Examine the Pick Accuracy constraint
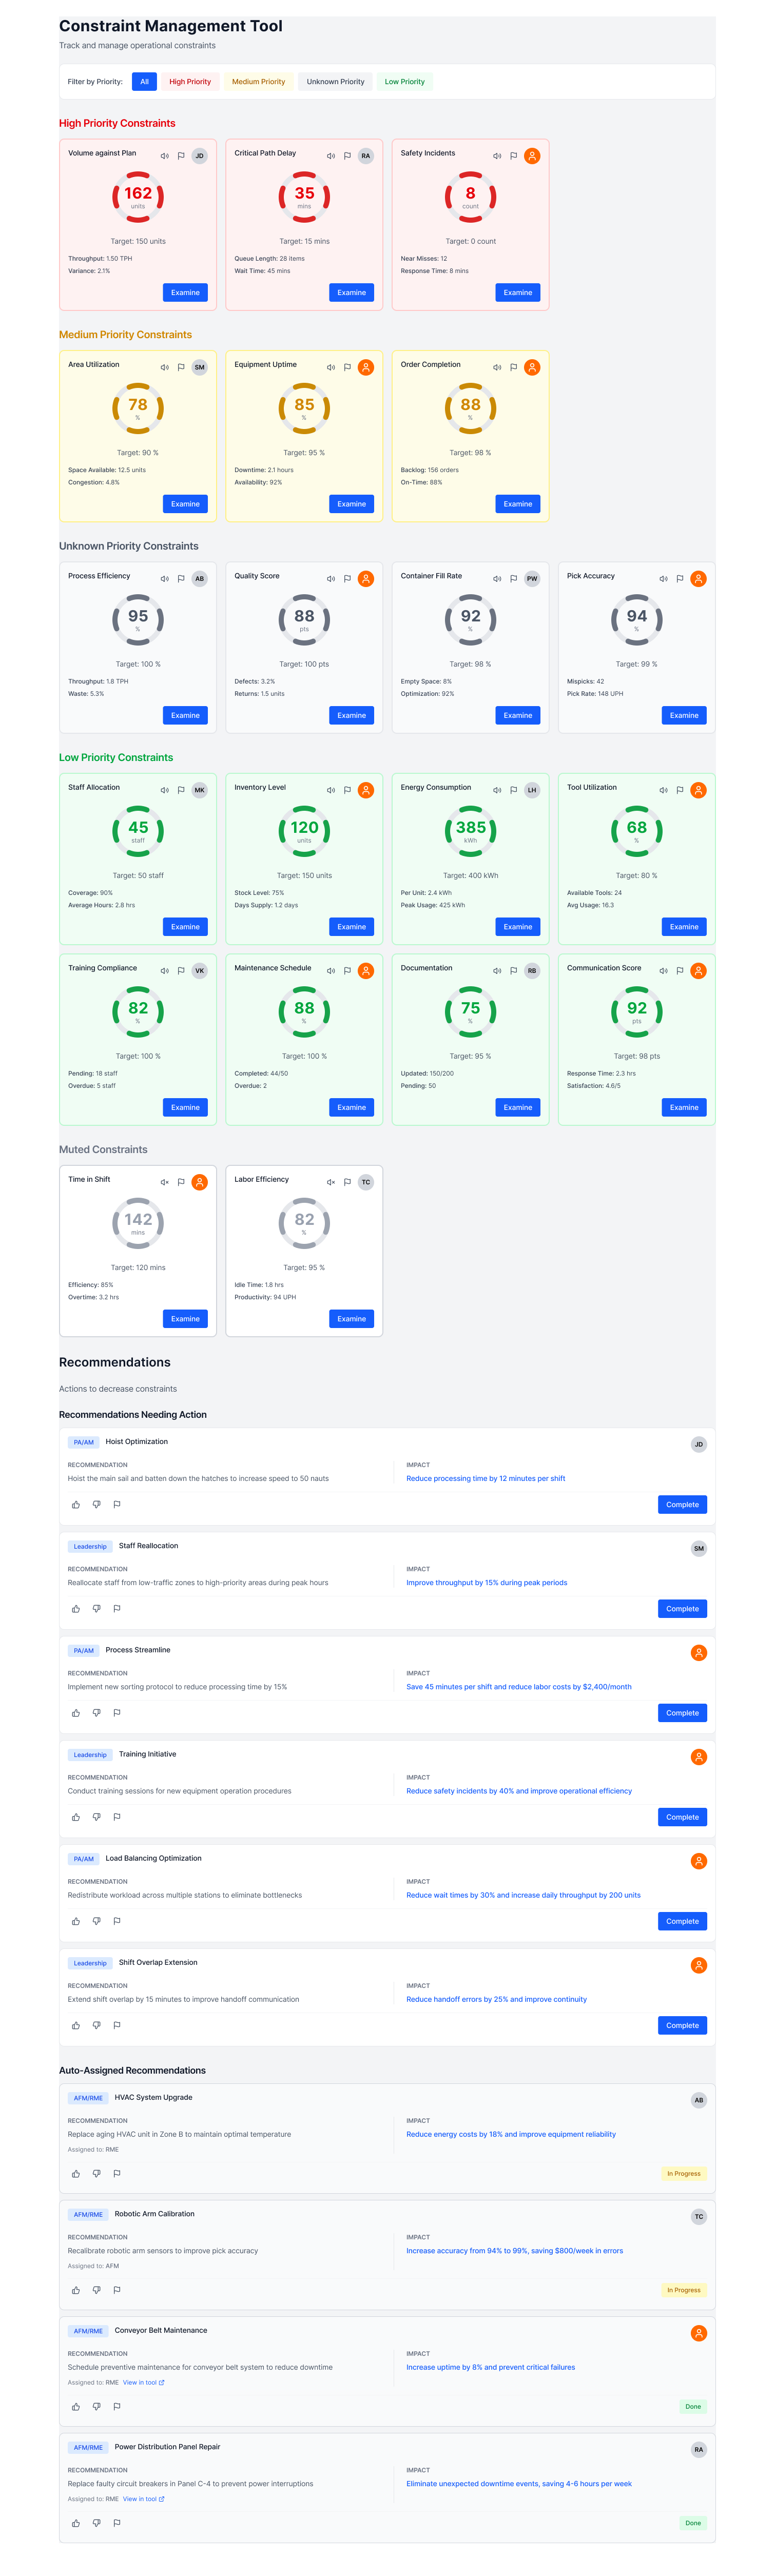Image resolution: width=775 pixels, height=2576 pixels. click(x=684, y=716)
